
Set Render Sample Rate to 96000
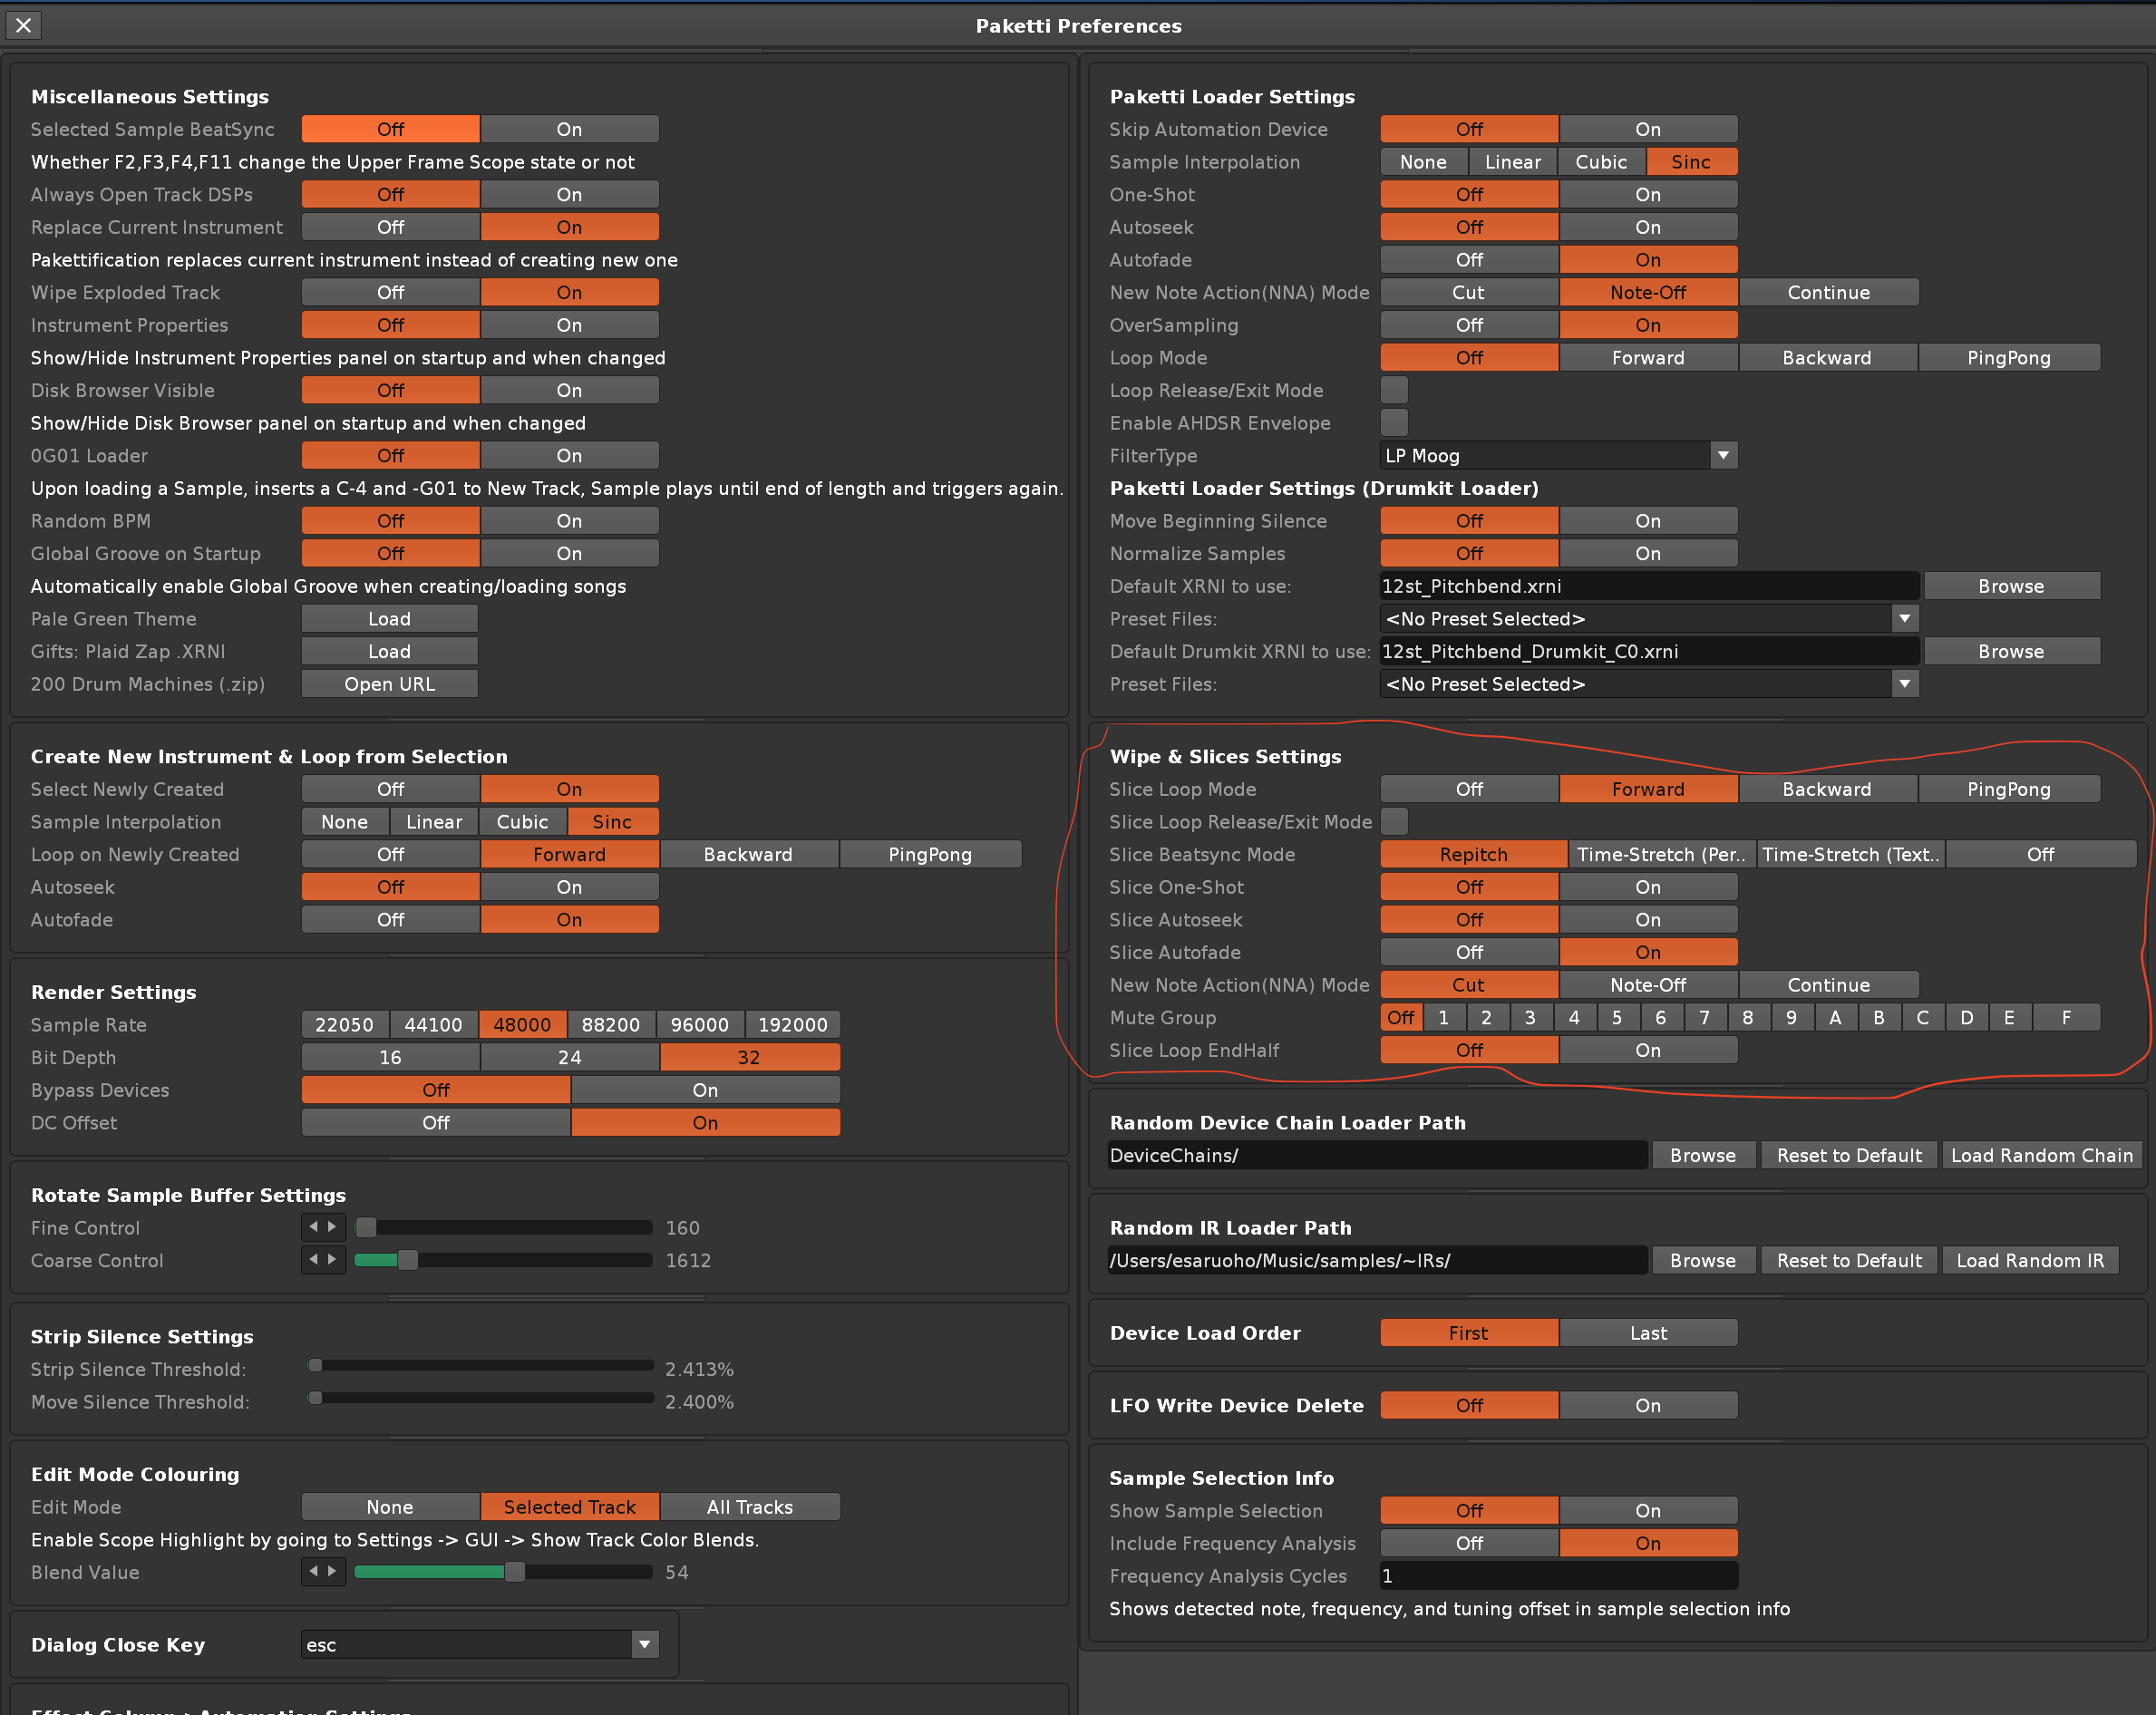[699, 1025]
